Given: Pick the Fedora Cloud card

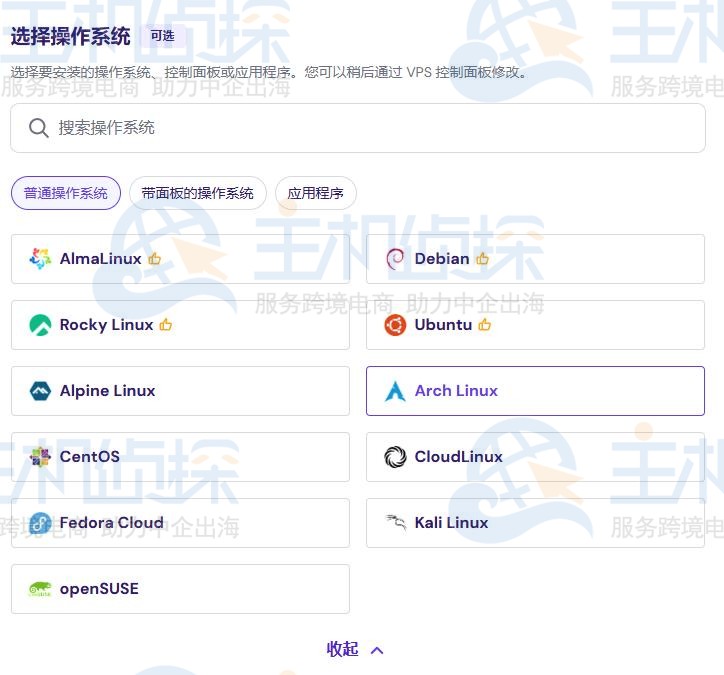Looking at the screenshot, I should tap(180, 523).
